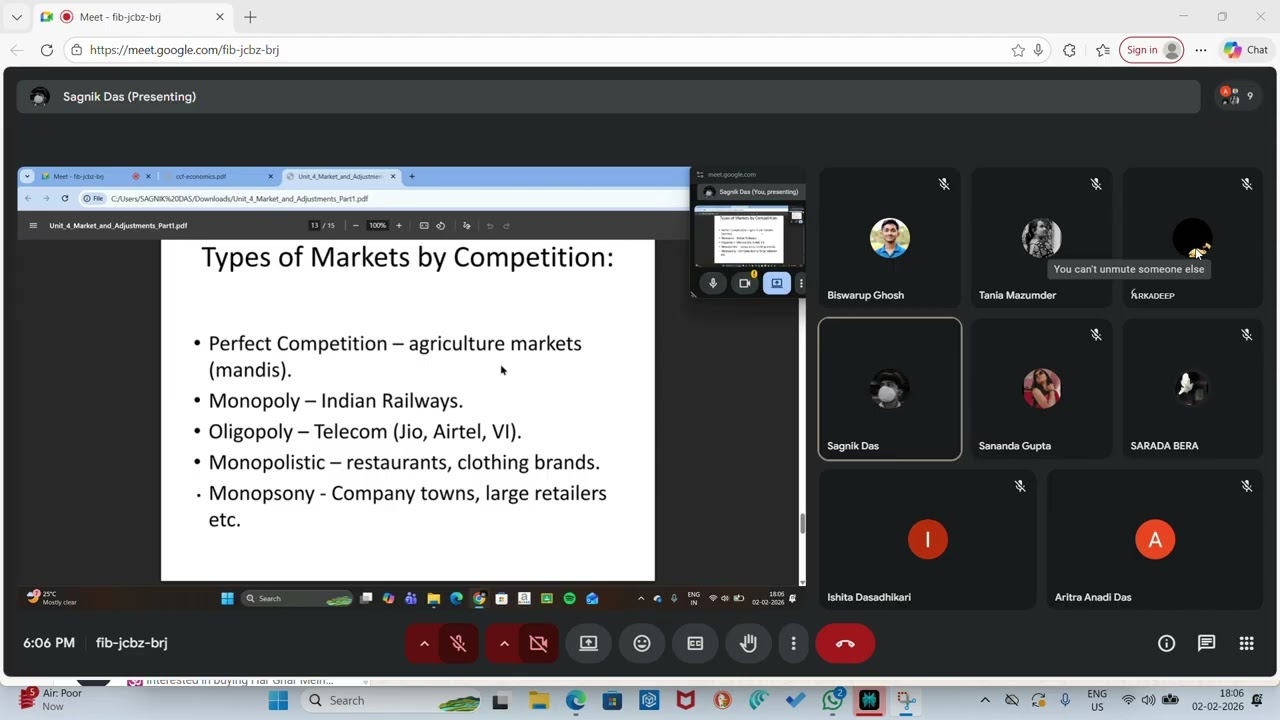
Task: Refresh the Meet page in Edge
Action: [46, 50]
